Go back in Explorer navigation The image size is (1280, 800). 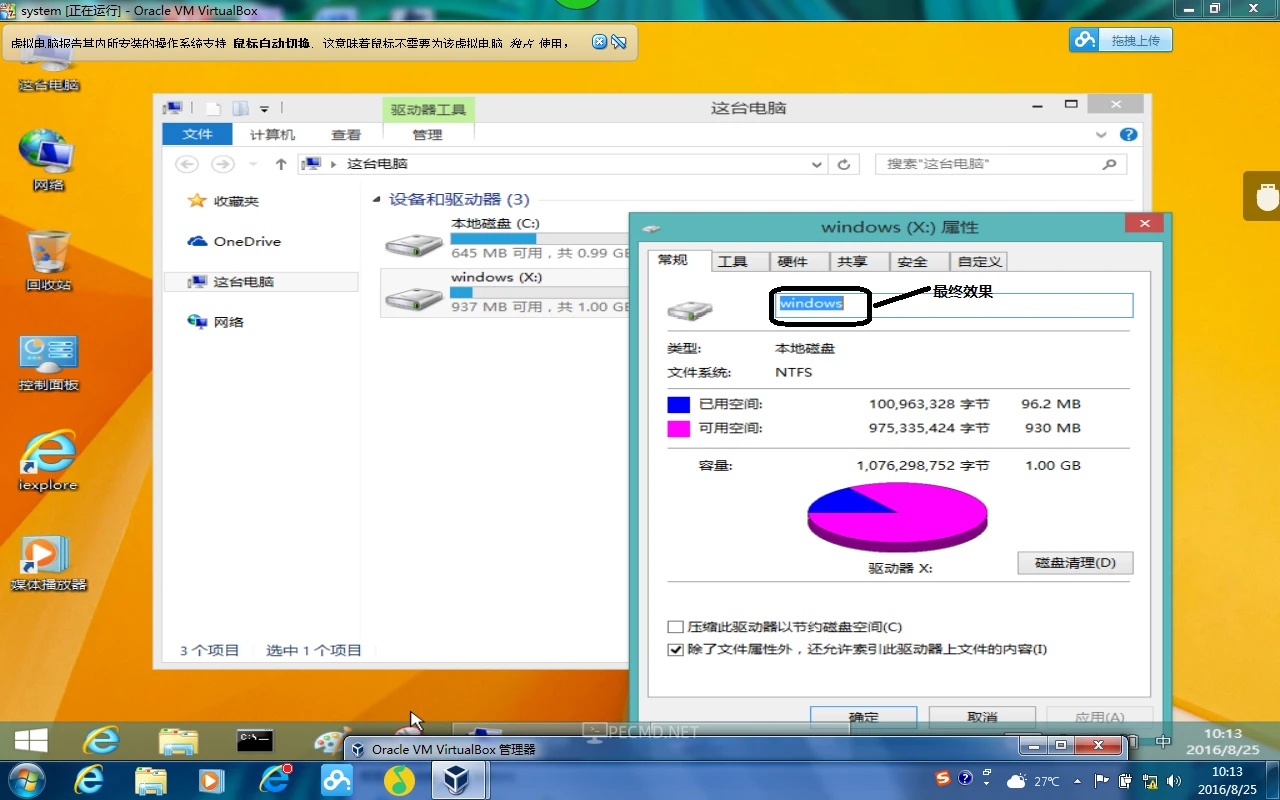click(186, 164)
